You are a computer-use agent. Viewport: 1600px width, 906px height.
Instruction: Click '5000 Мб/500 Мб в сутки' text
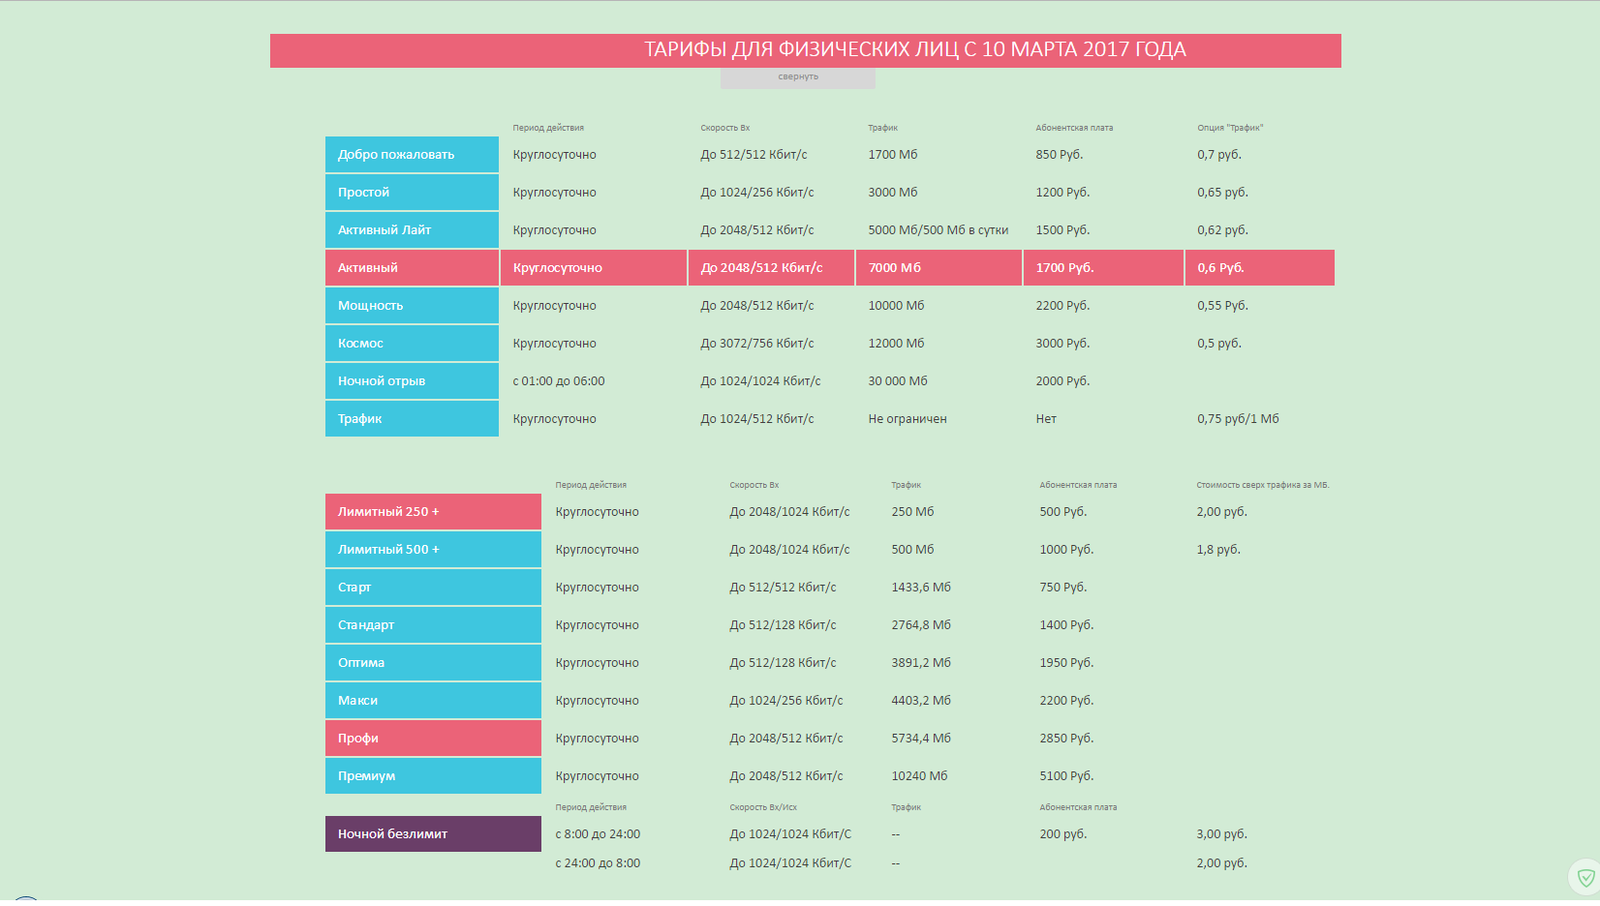(938, 230)
